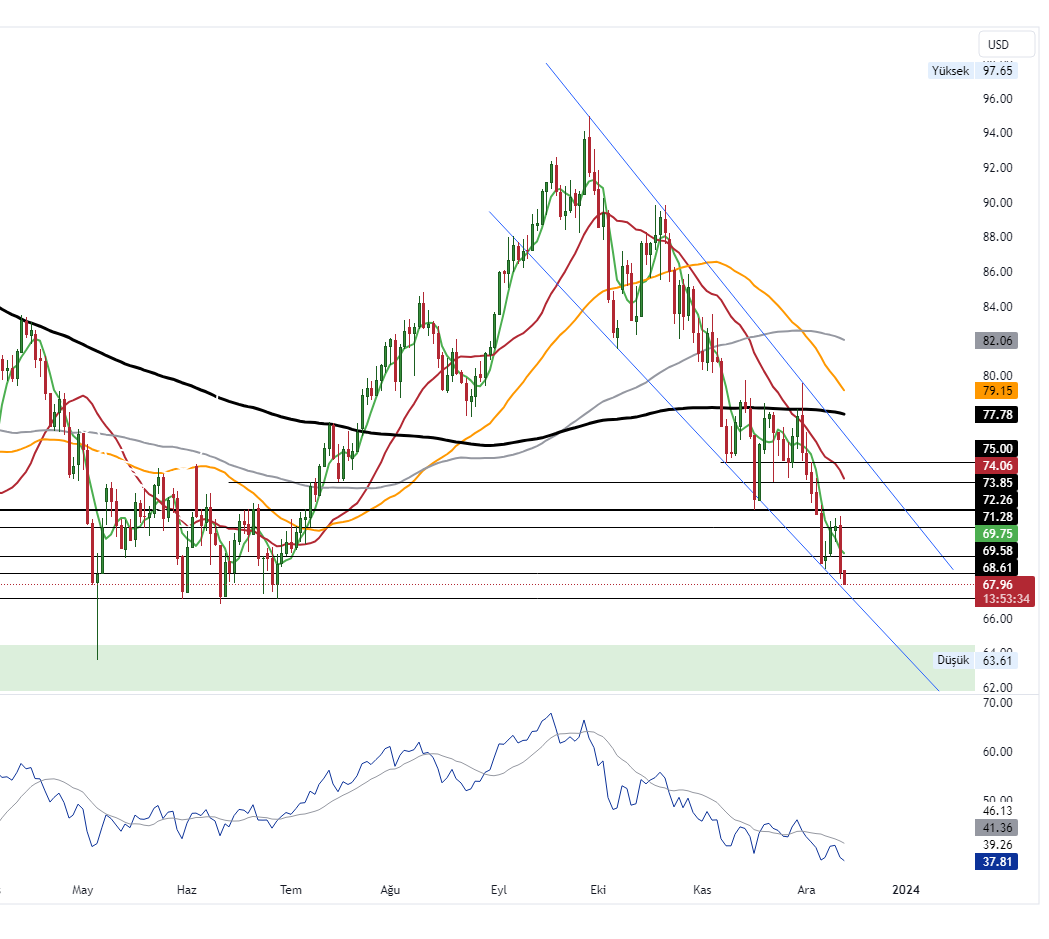Viewport: 1049px width, 939px height.
Task: Select the orange 79.15 moving average label
Action: 996,390
